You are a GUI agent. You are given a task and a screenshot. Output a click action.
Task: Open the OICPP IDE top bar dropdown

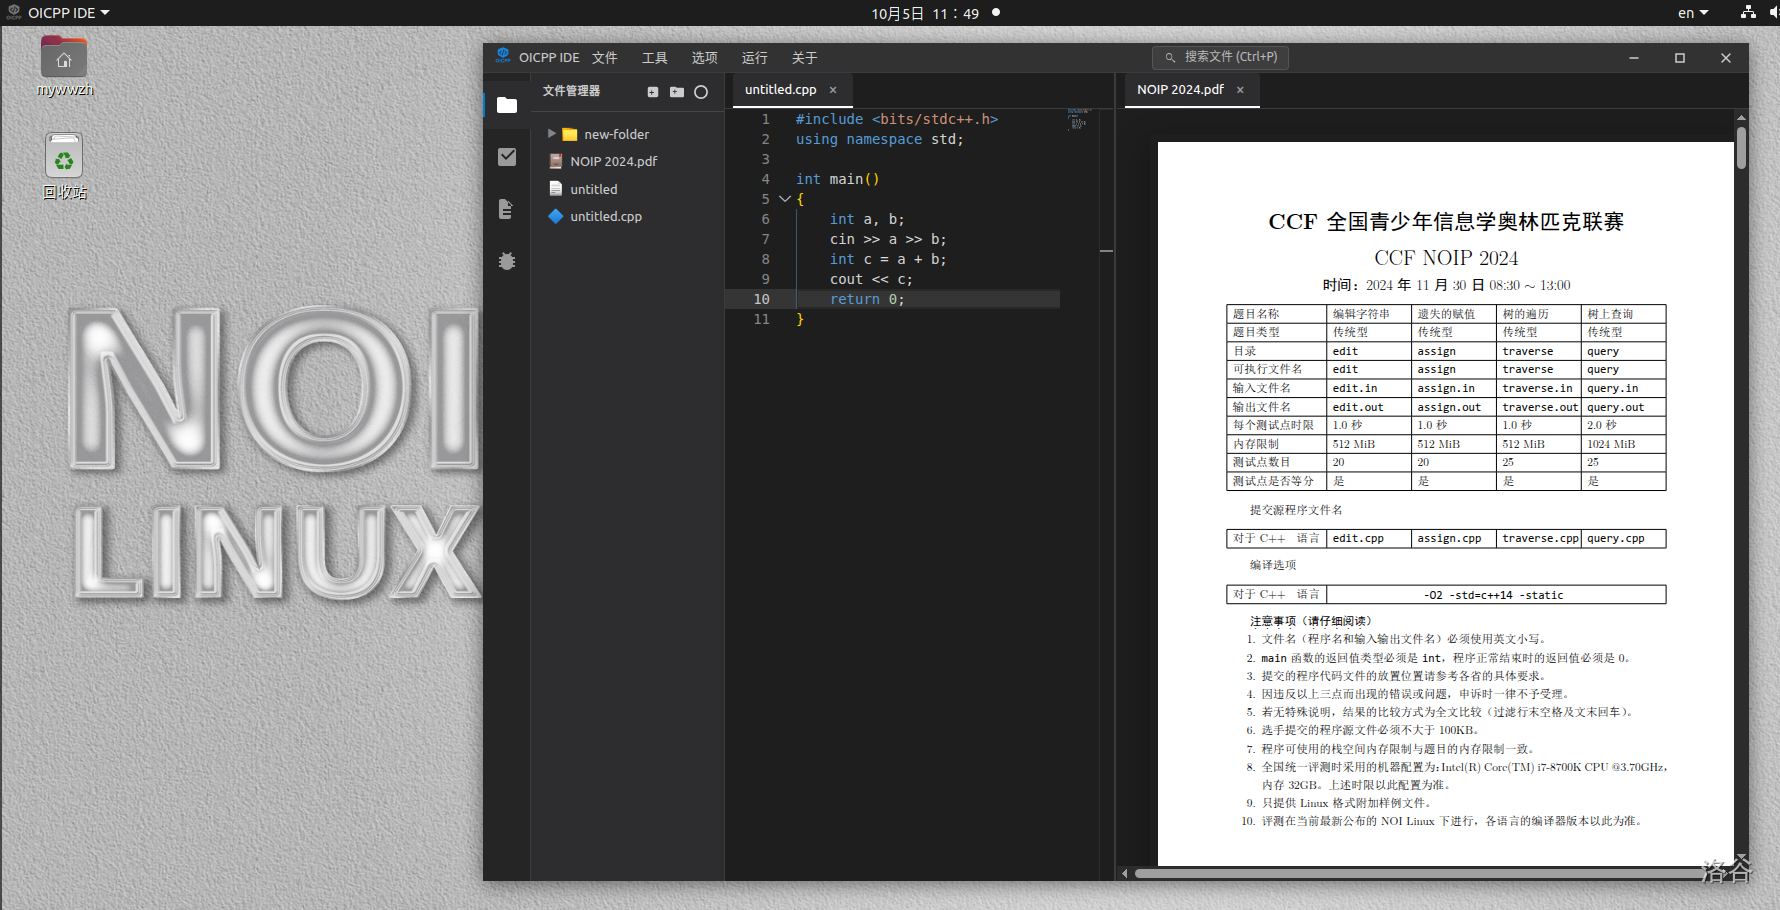(x=60, y=13)
